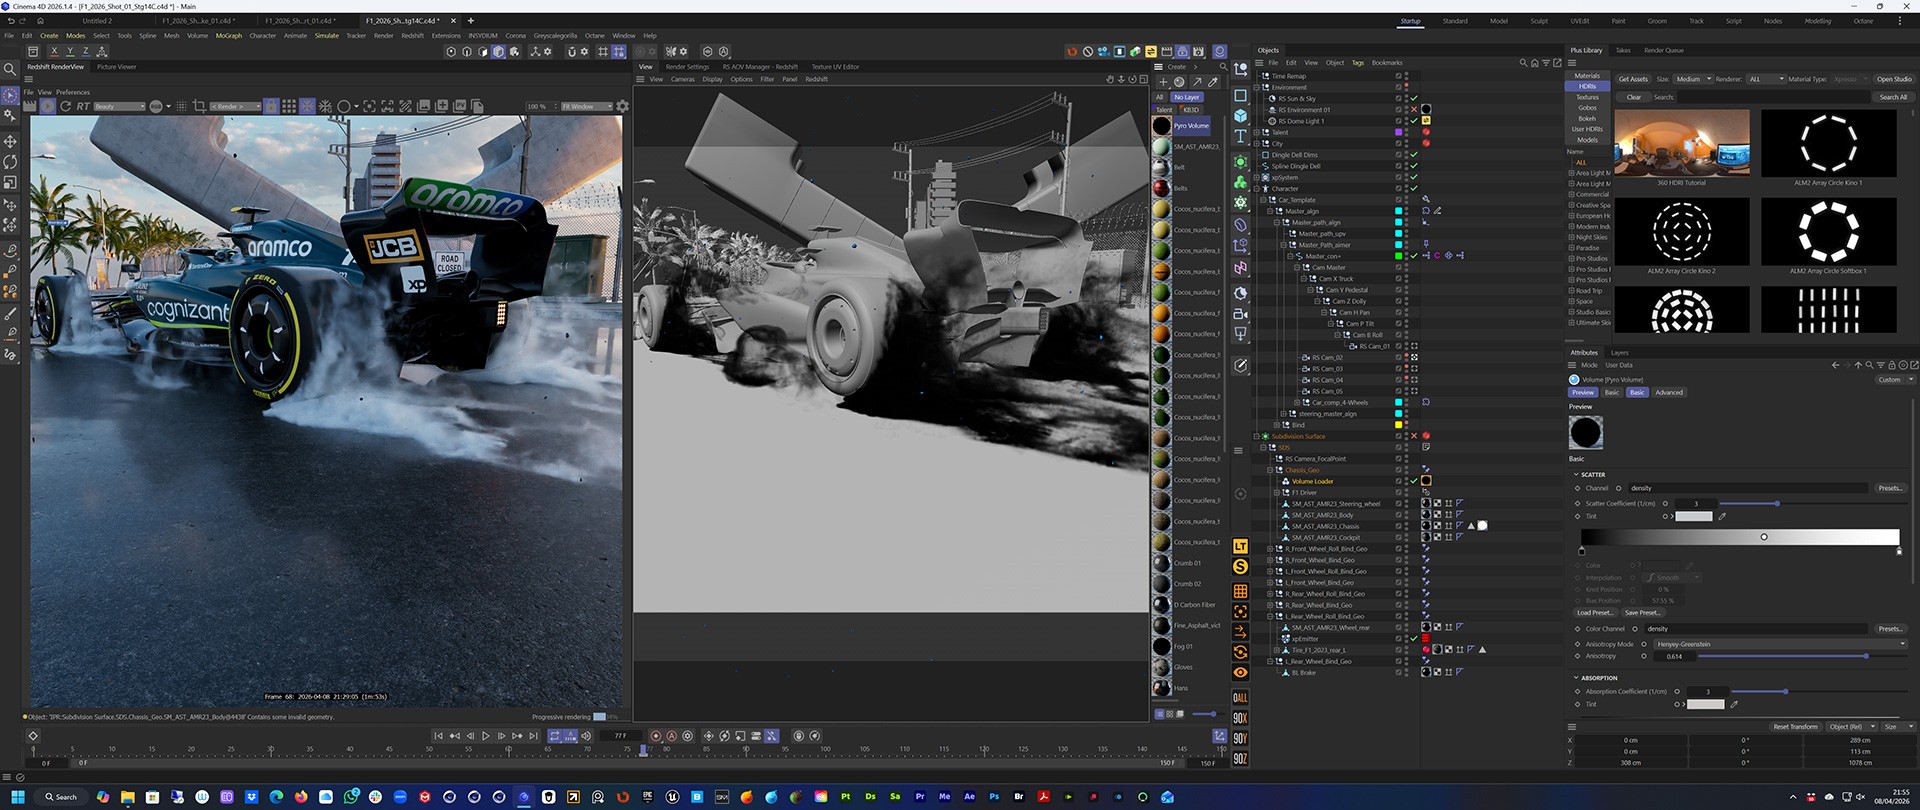Add a Cube primitive from the object palette
The width and height of the screenshot is (1920, 810).
(1240, 116)
